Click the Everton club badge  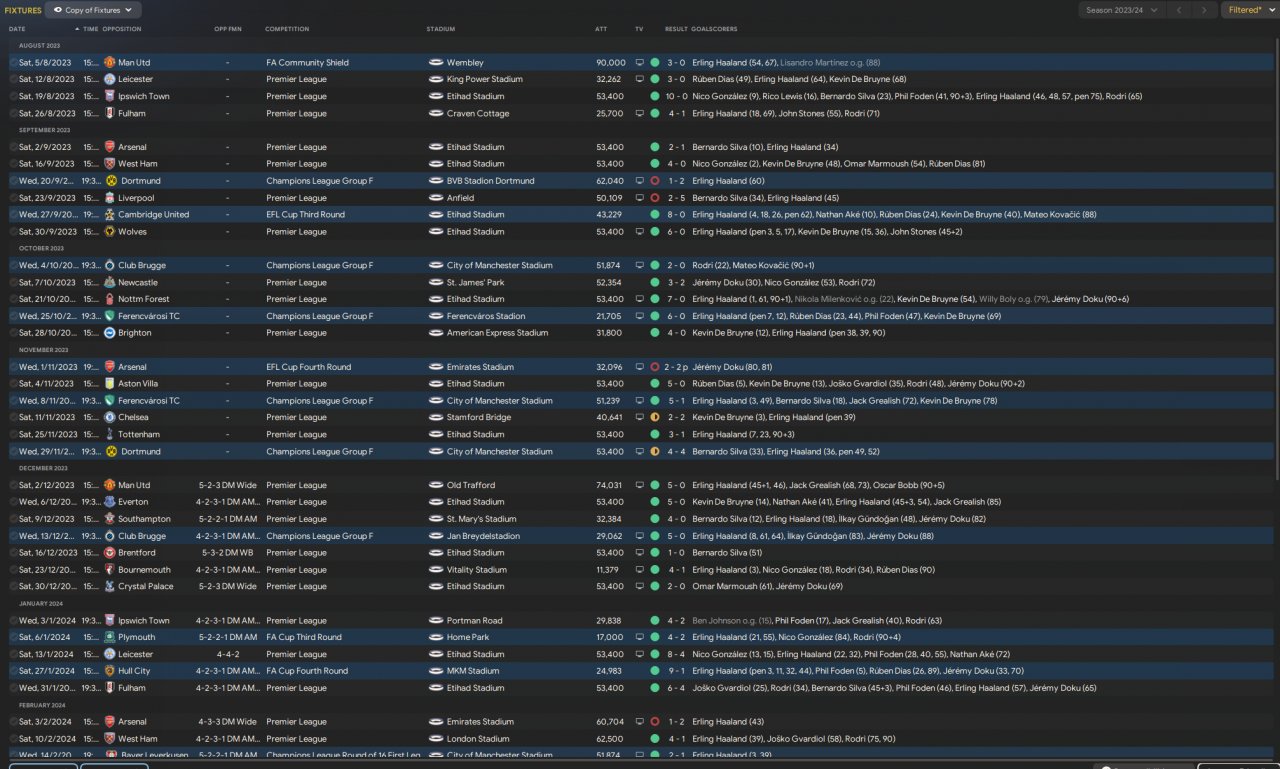click(x=110, y=502)
